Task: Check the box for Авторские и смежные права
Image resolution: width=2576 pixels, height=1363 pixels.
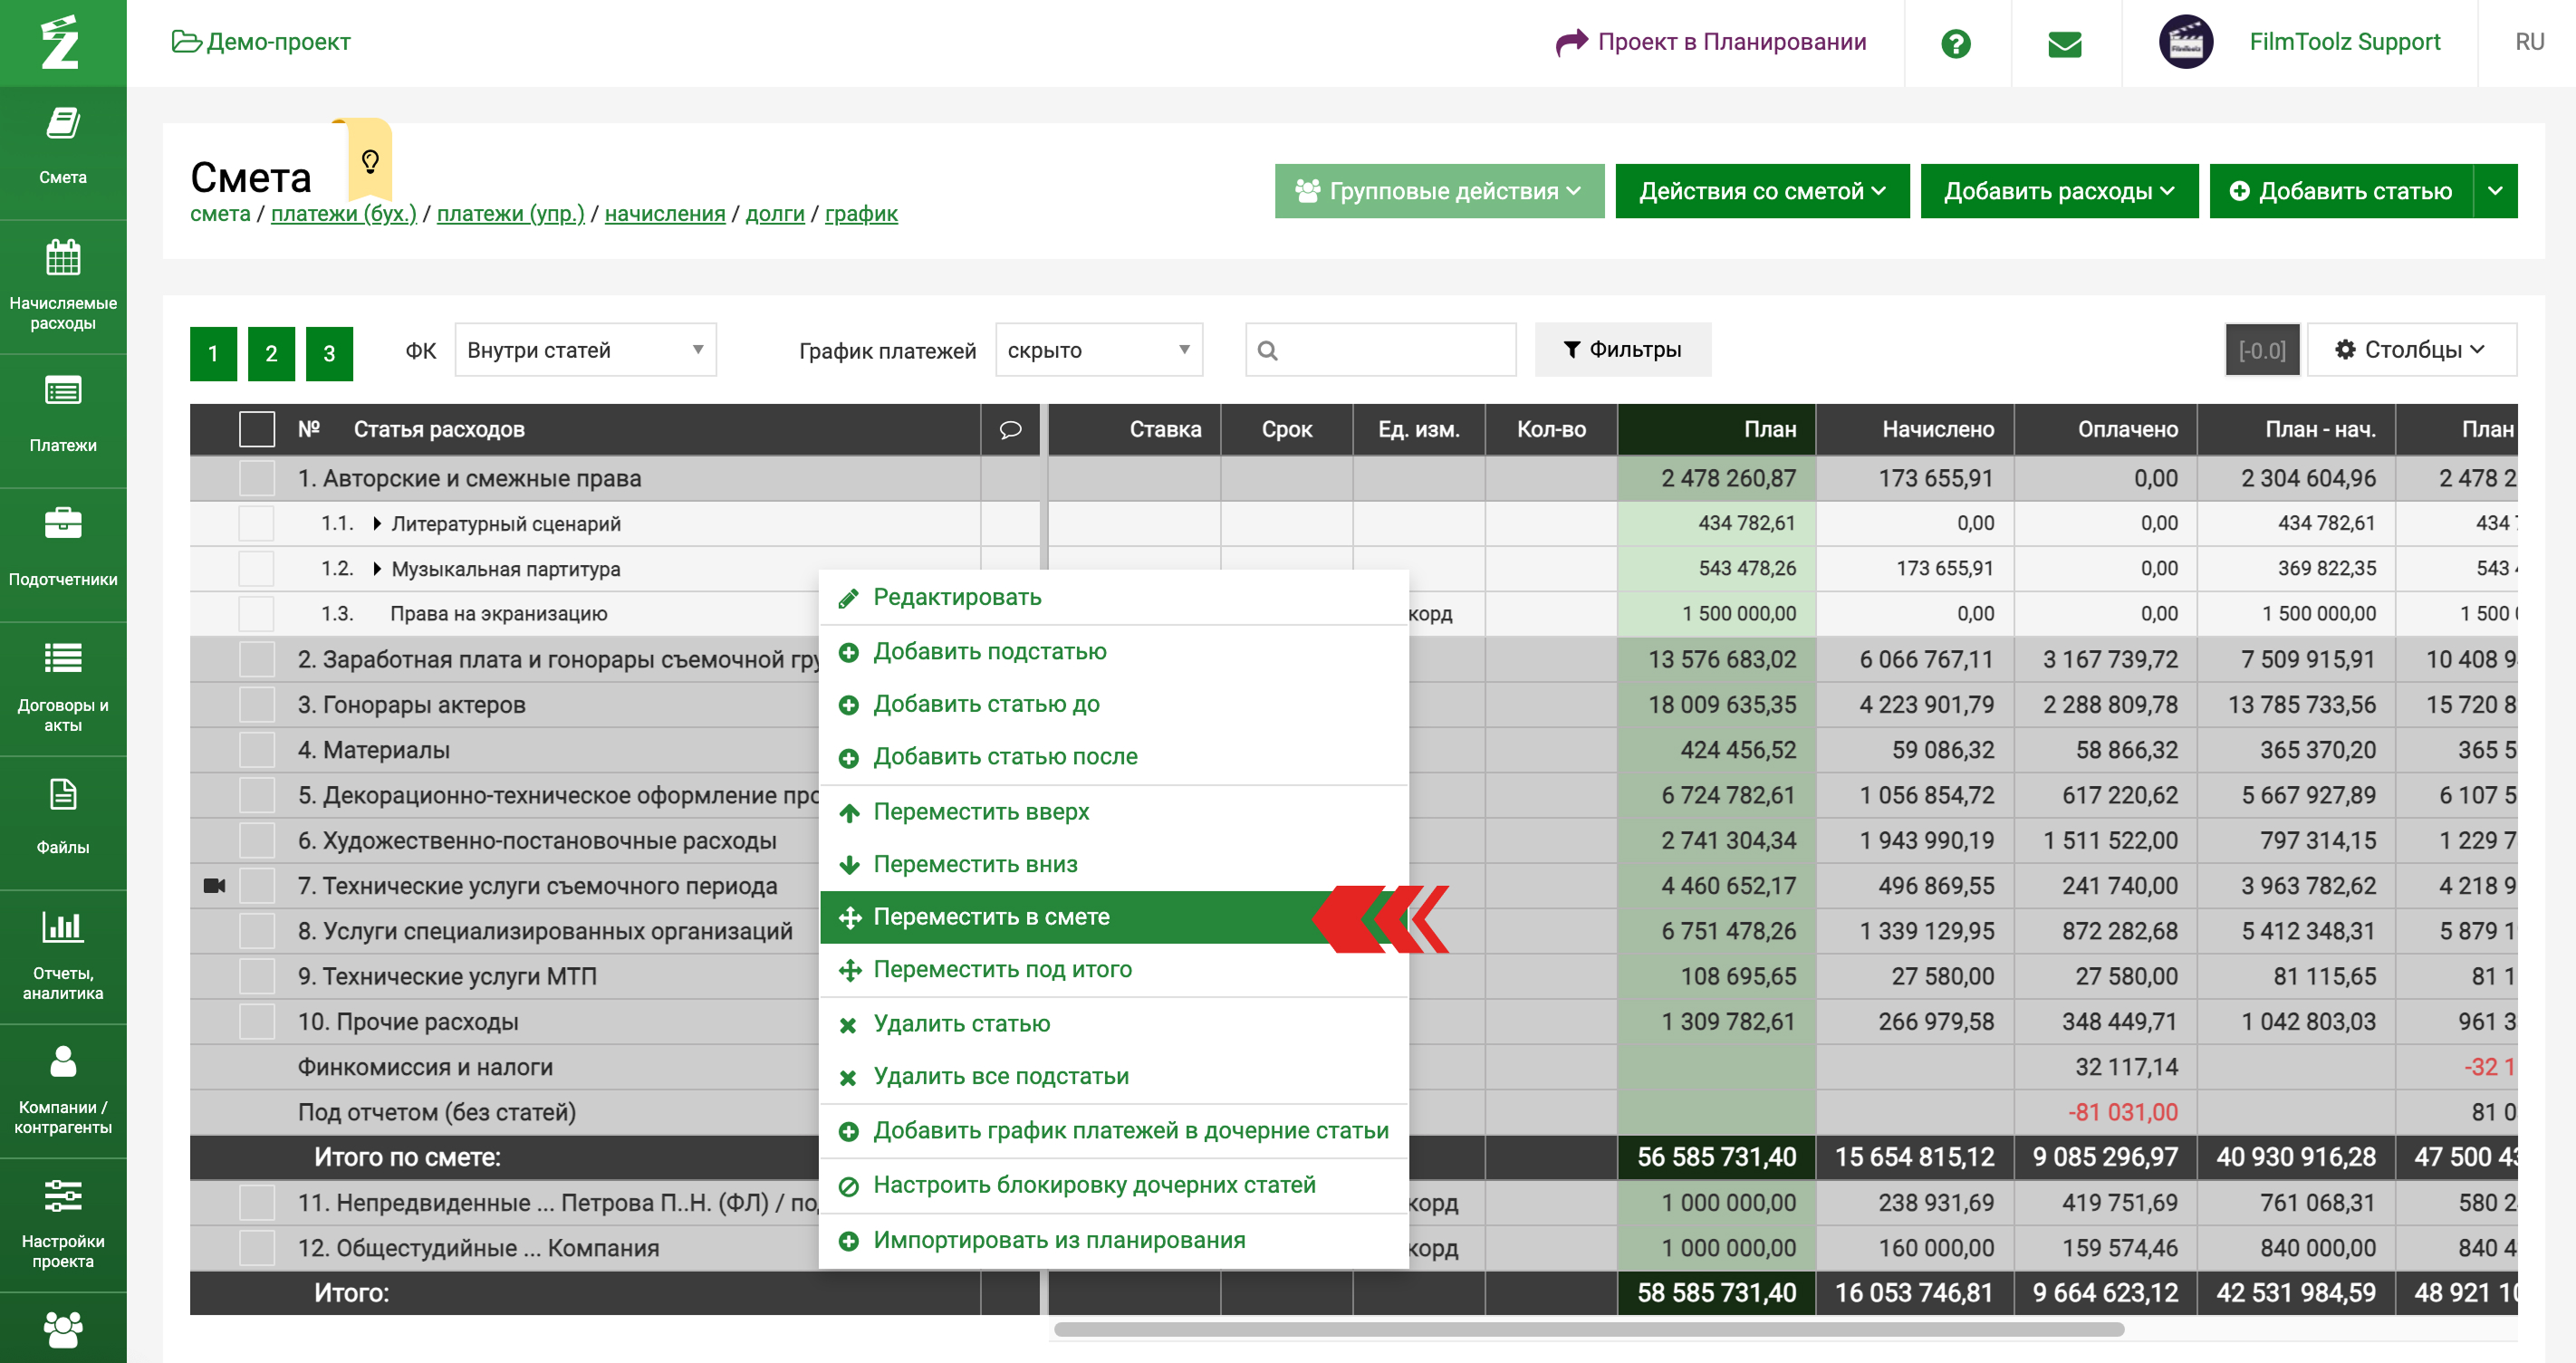Action: (257, 478)
